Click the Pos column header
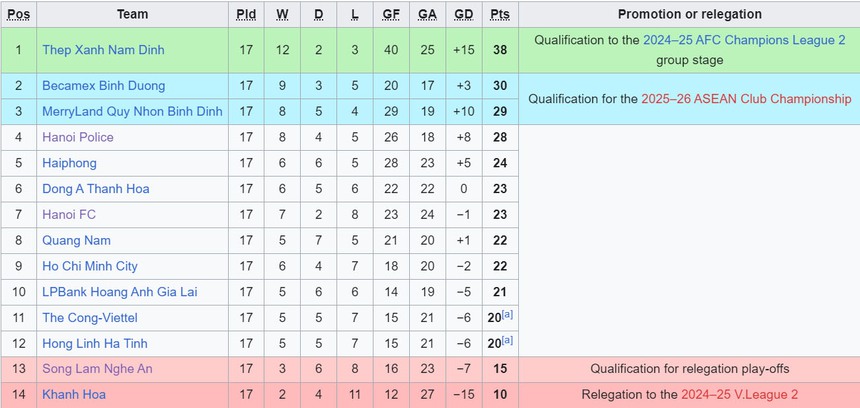The width and height of the screenshot is (860, 408). [x=18, y=14]
